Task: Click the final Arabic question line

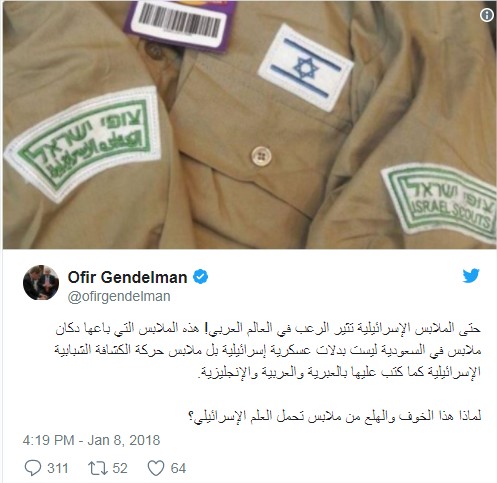Action: click(x=335, y=417)
